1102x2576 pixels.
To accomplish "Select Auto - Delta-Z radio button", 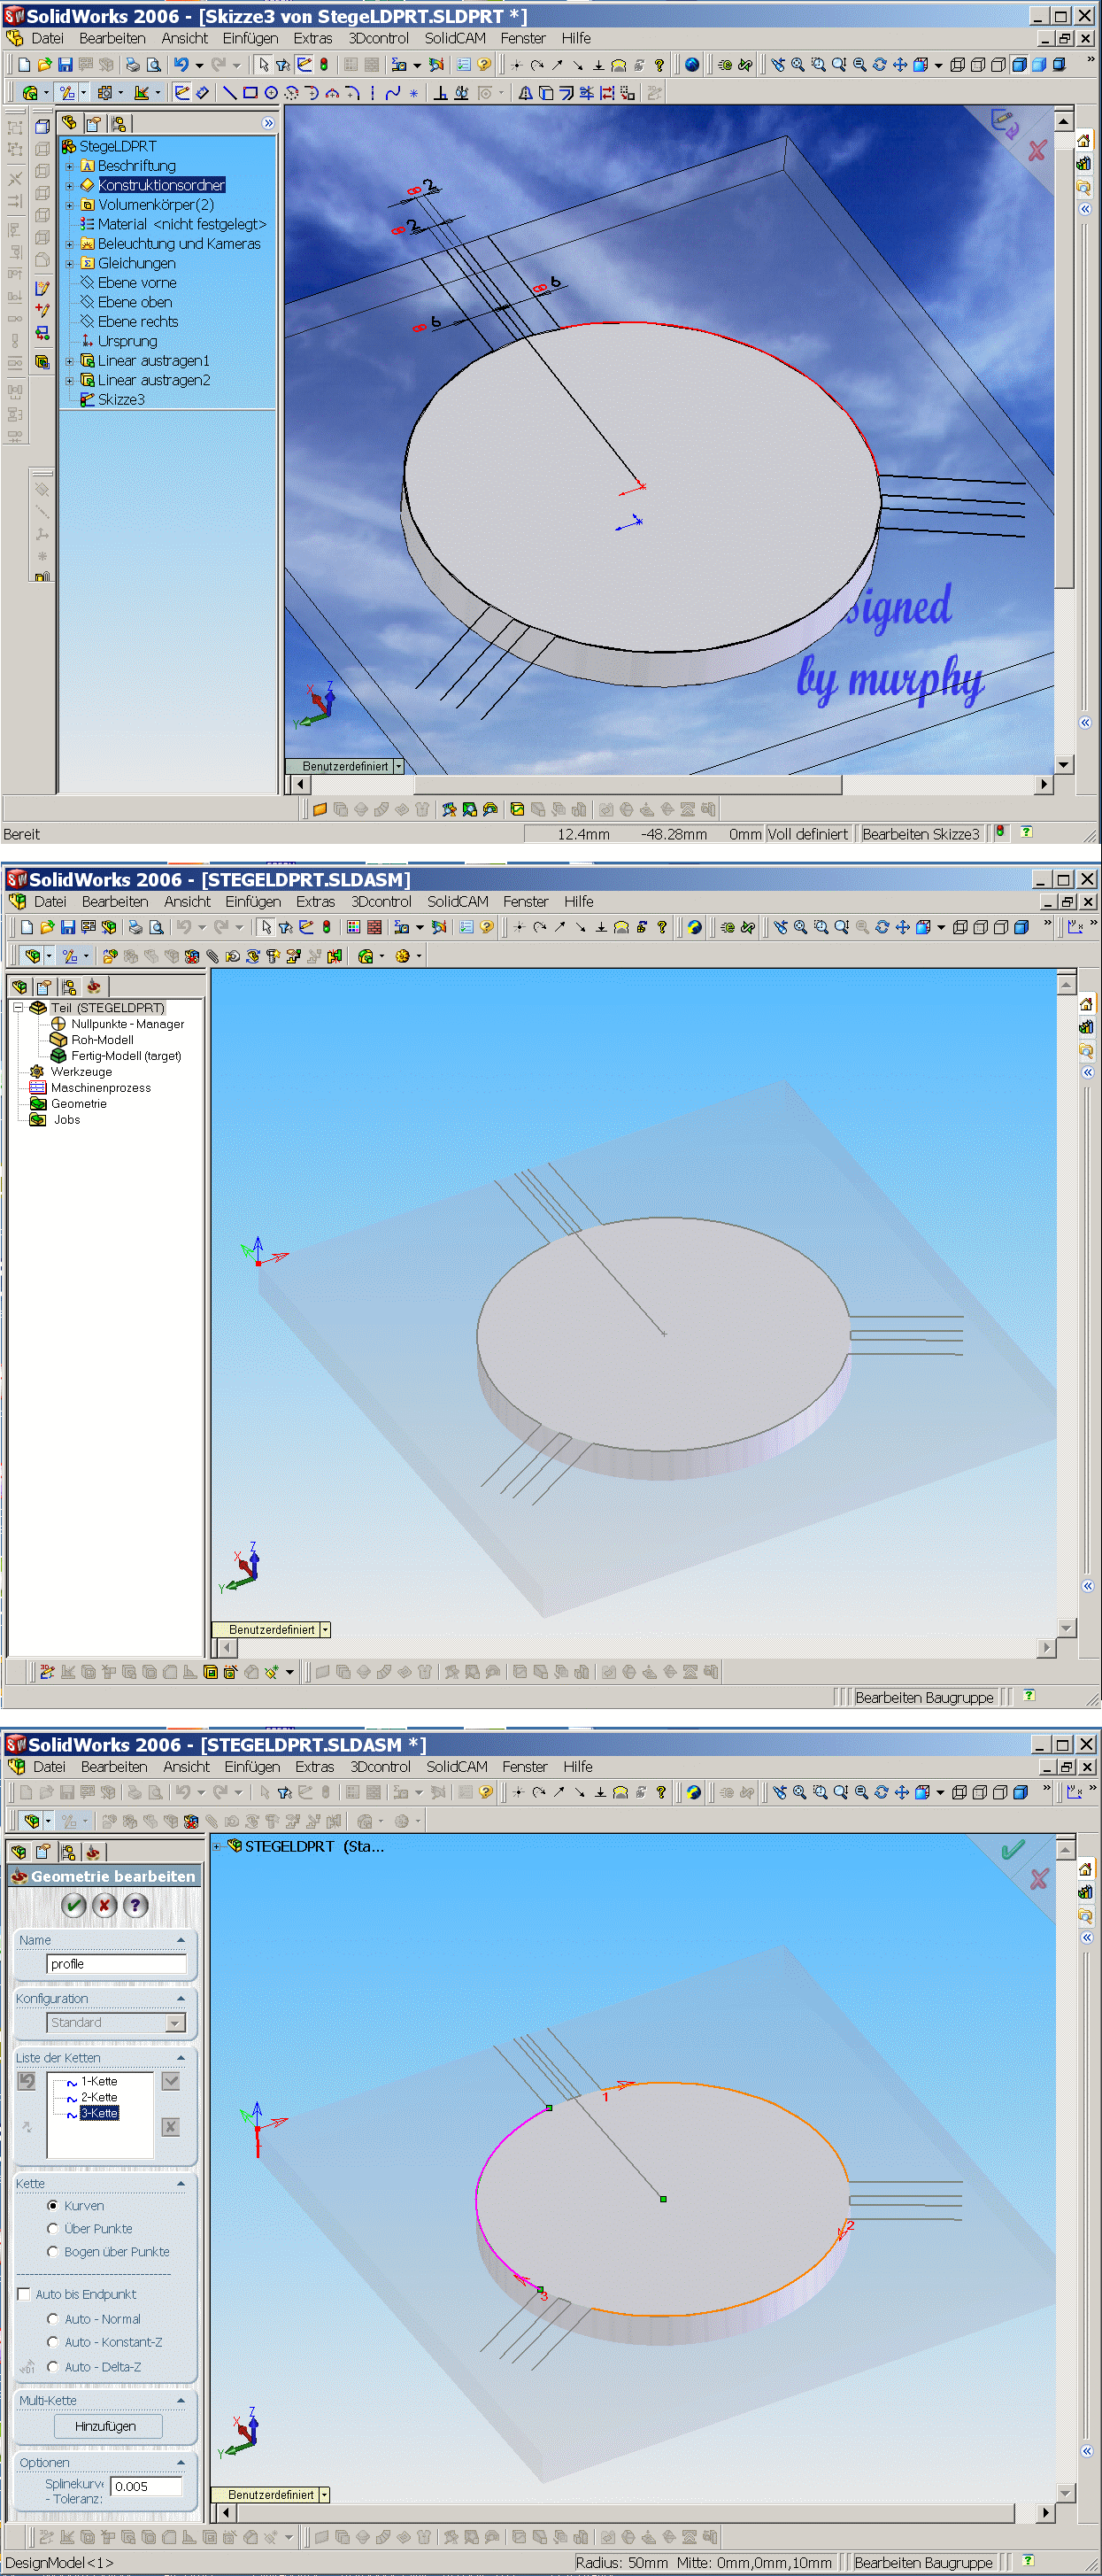I will tap(53, 2367).
